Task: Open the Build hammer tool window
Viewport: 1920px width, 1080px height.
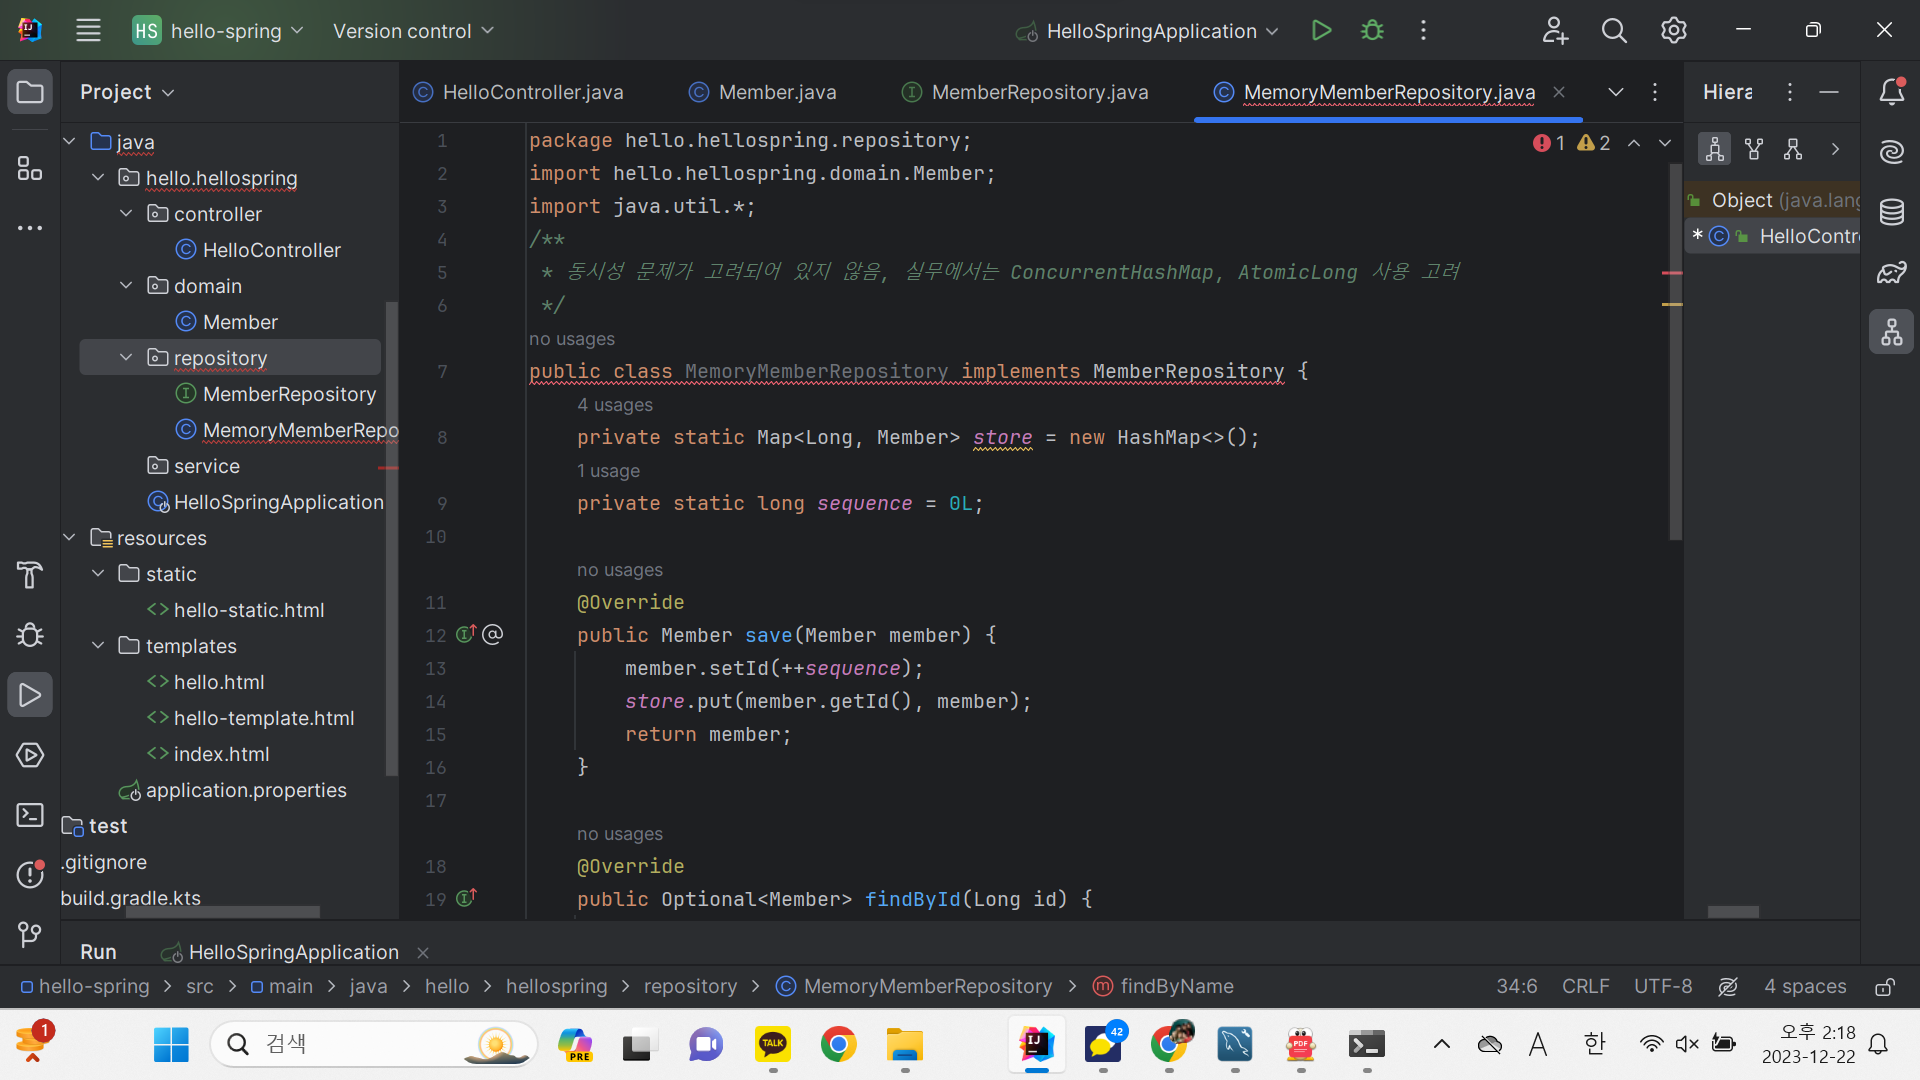Action: point(30,575)
